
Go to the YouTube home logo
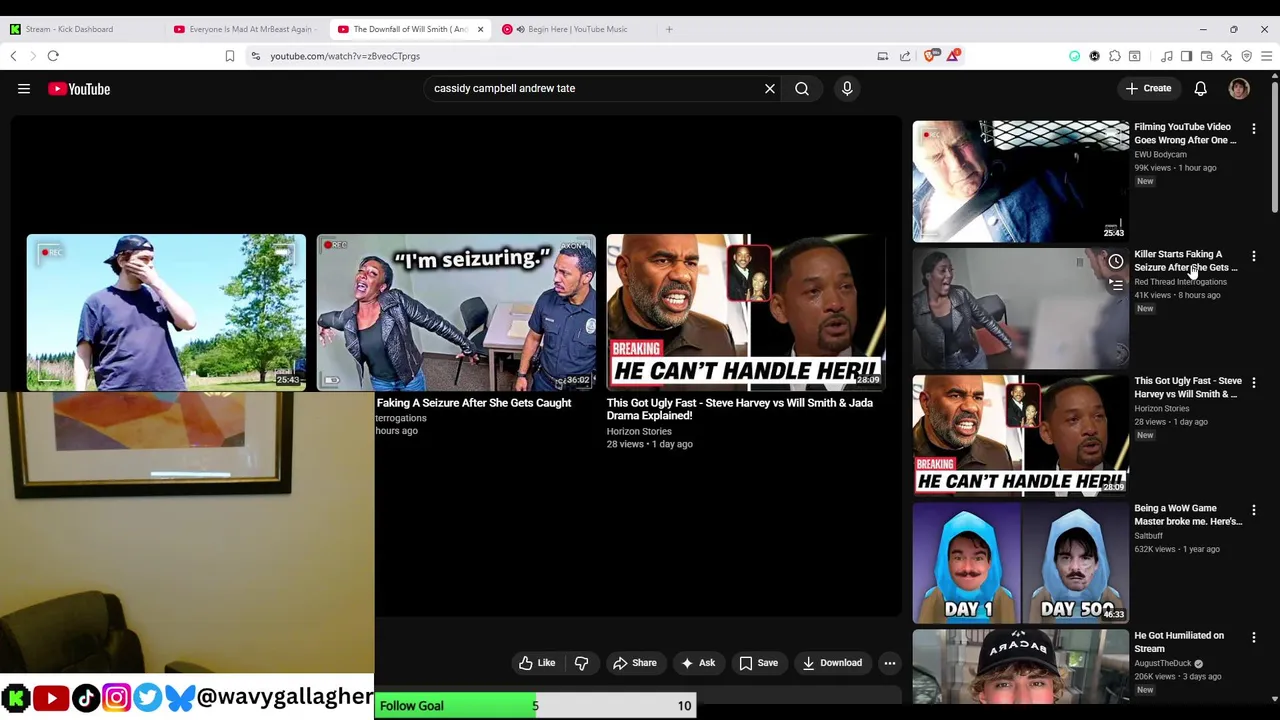coord(79,89)
